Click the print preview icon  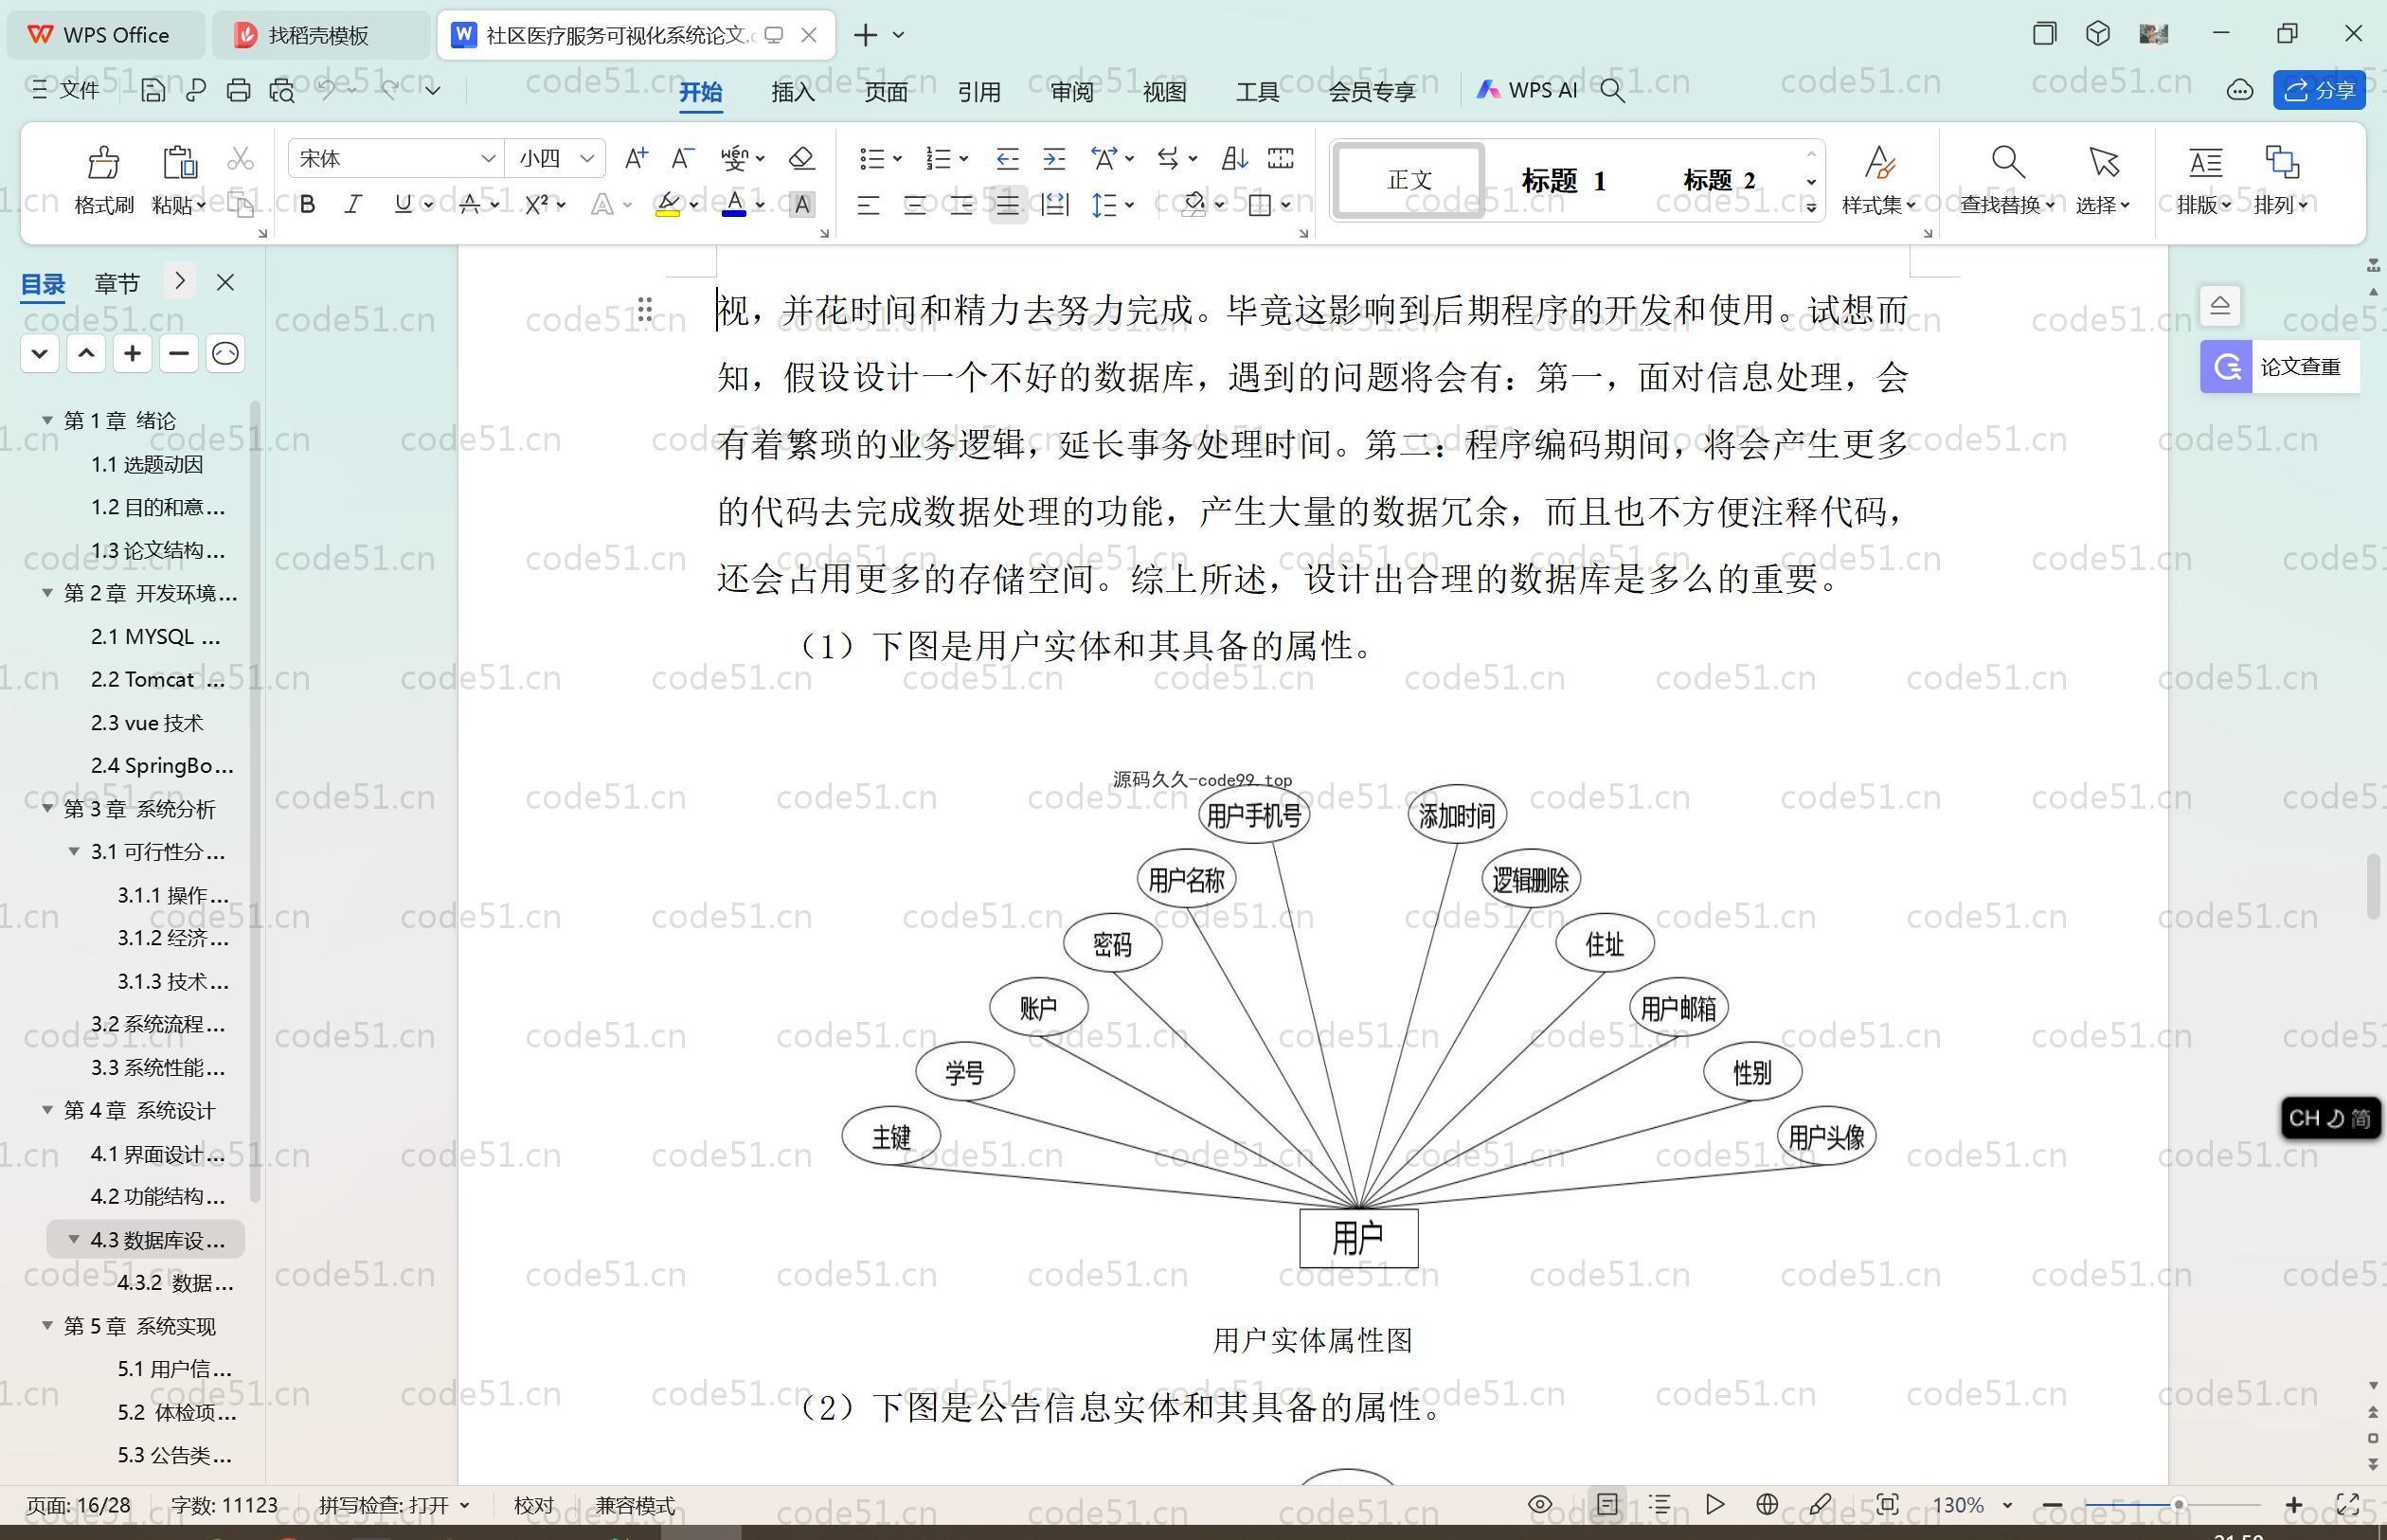[x=282, y=90]
